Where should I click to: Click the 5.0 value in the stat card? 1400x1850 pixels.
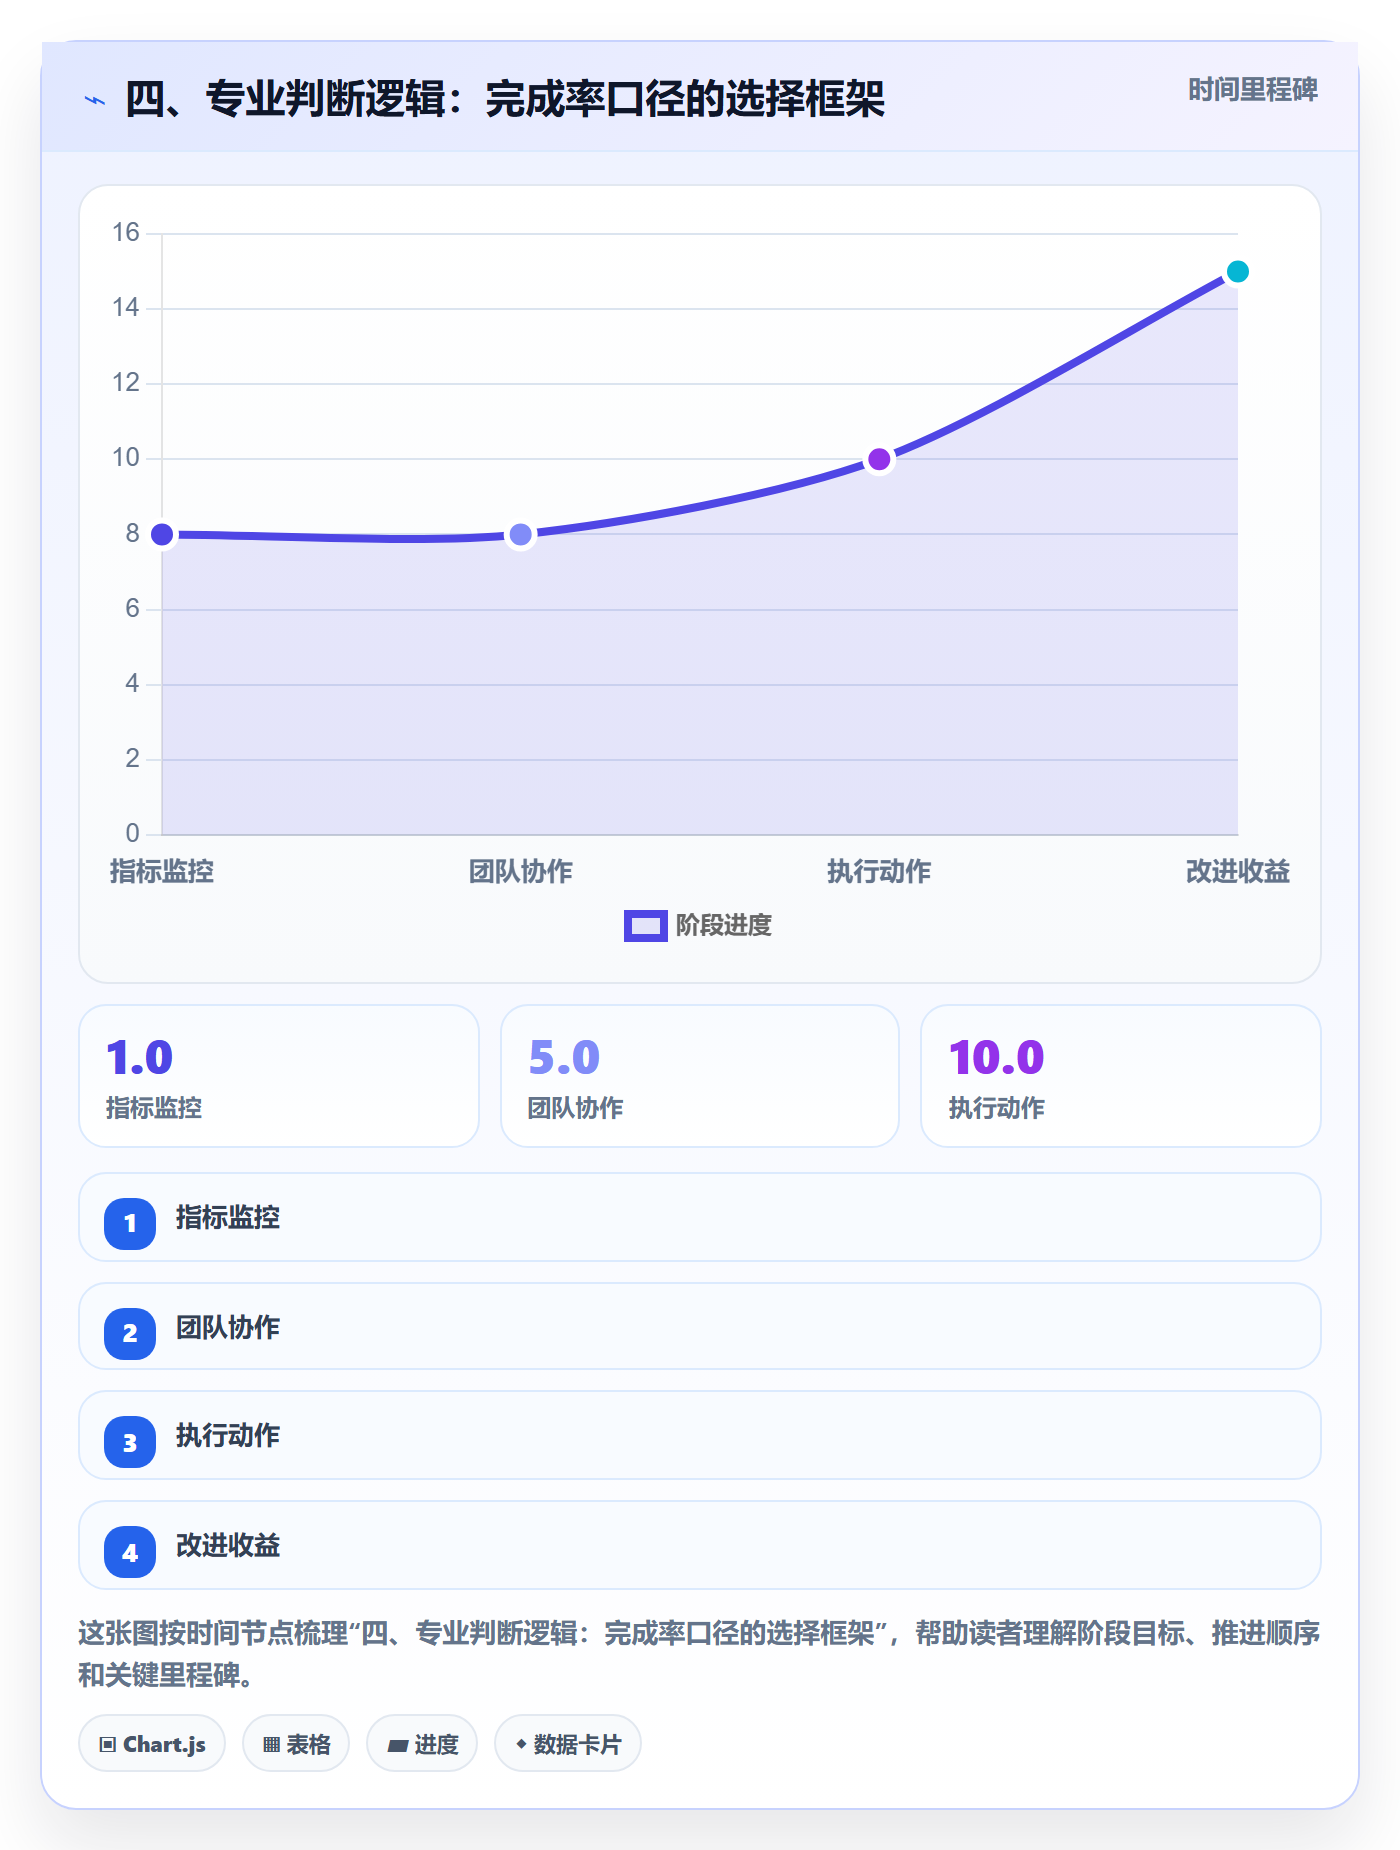click(564, 1058)
